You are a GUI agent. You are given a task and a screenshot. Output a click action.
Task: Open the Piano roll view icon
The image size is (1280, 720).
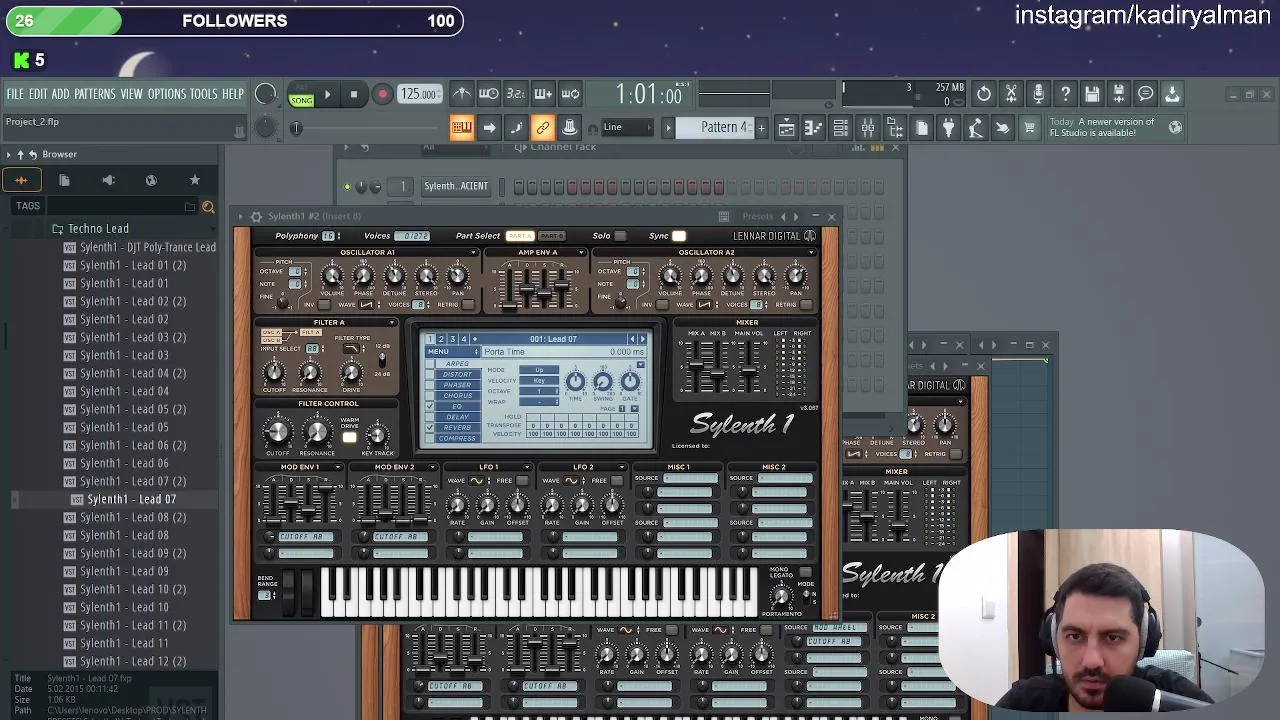pos(813,127)
